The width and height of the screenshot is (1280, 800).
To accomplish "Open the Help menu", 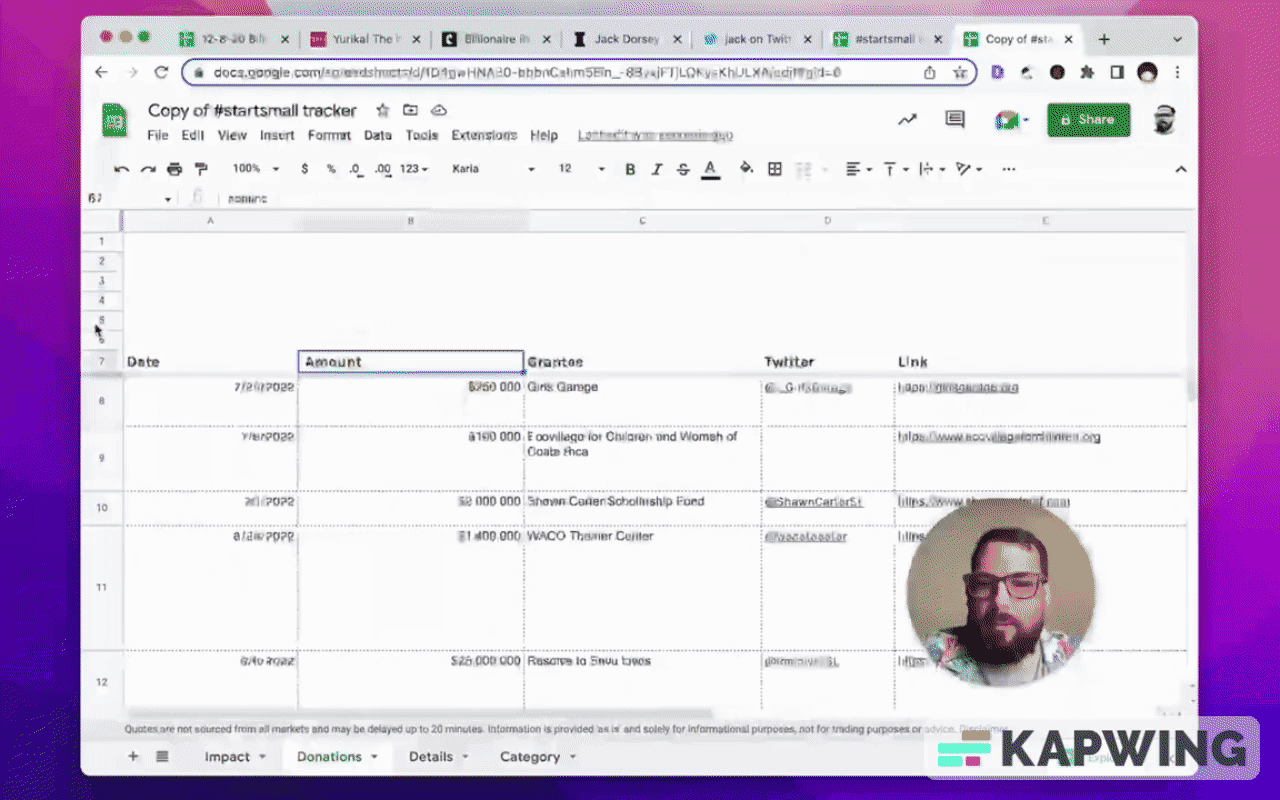I will coord(544,135).
